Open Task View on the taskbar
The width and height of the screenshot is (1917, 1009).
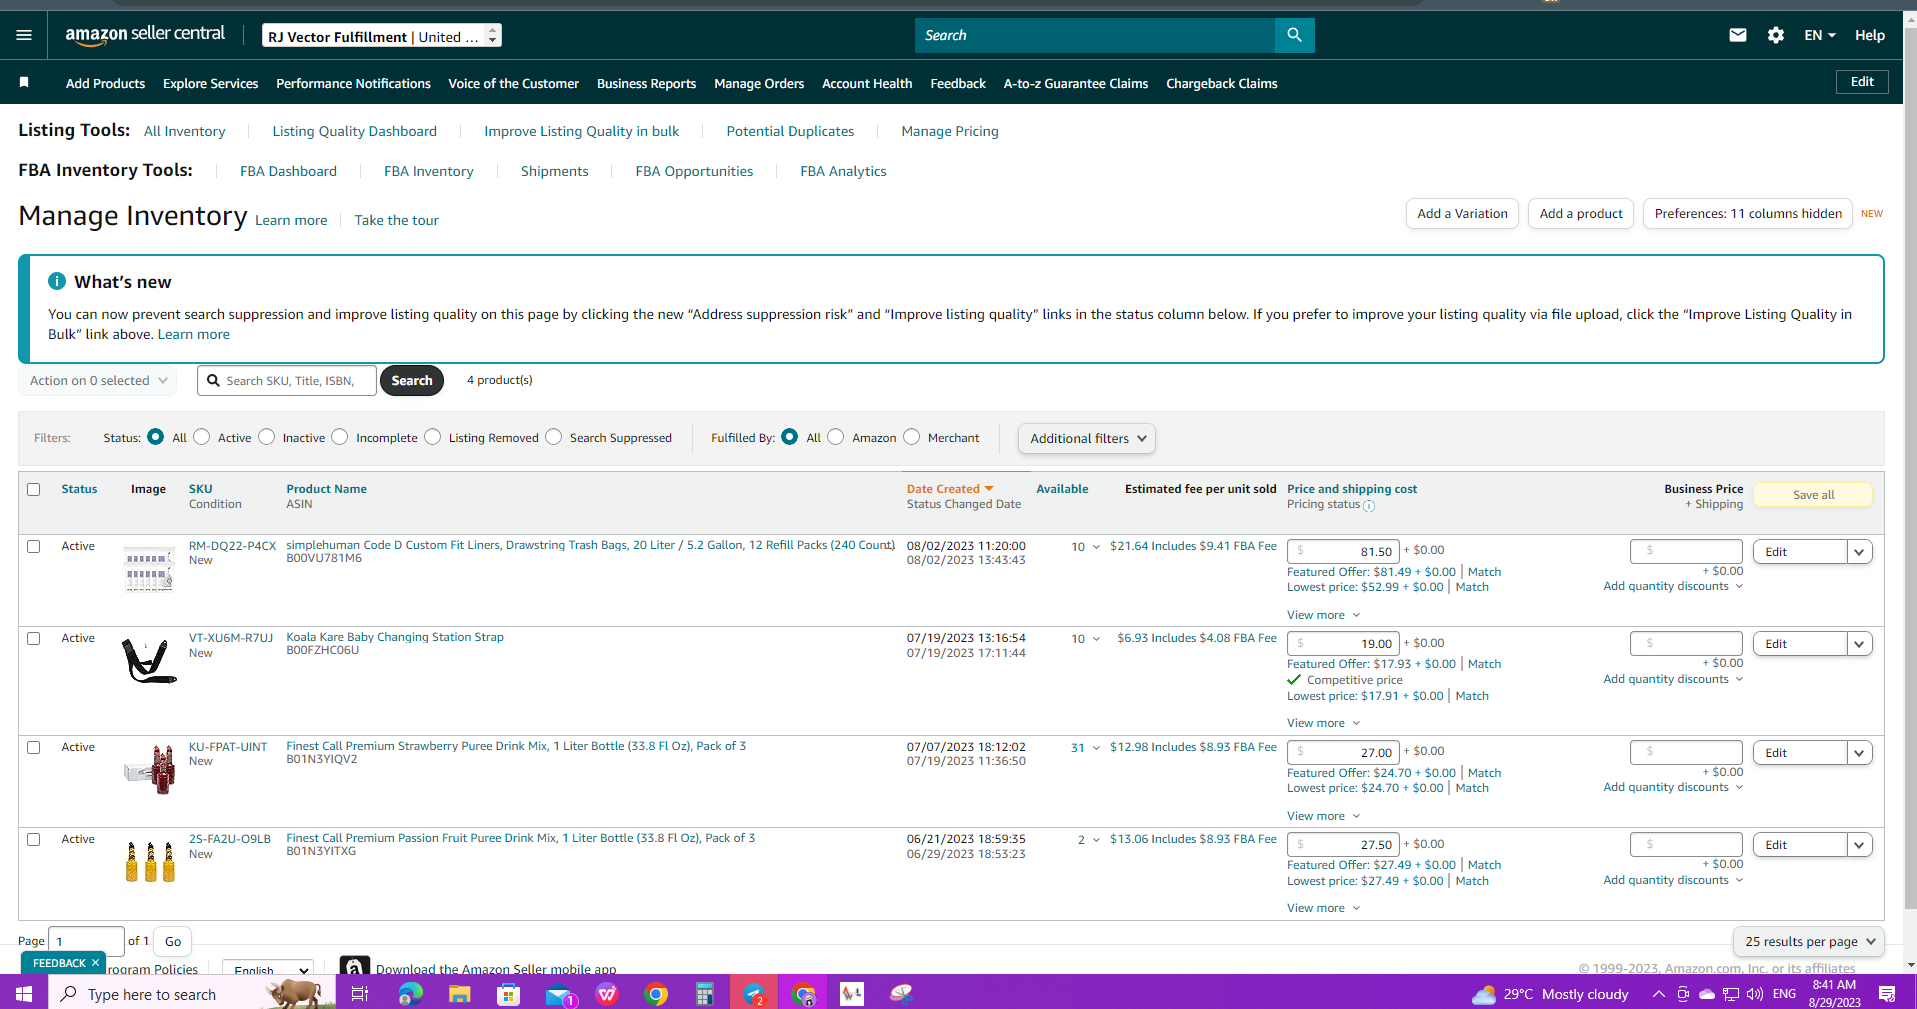(359, 993)
